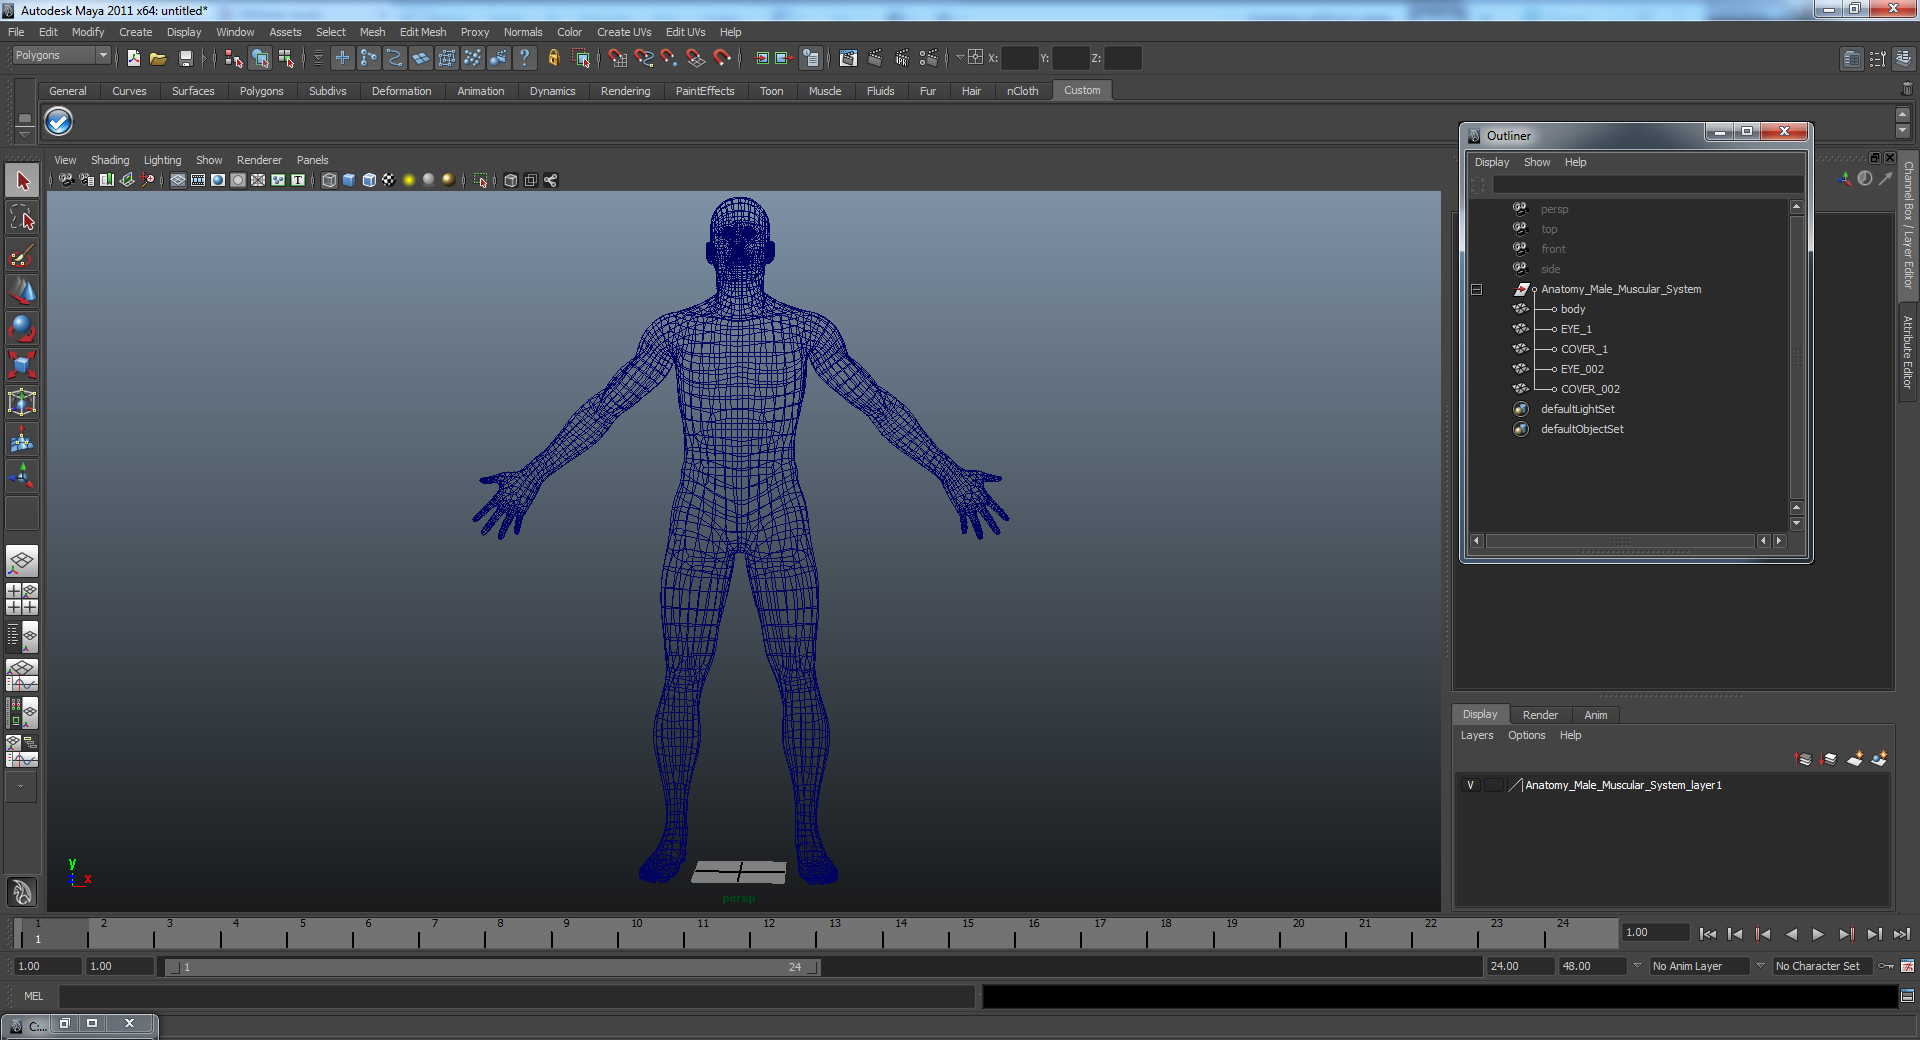Toggle select by object type mode
Screen dimensions: 1920x1040
[260, 58]
